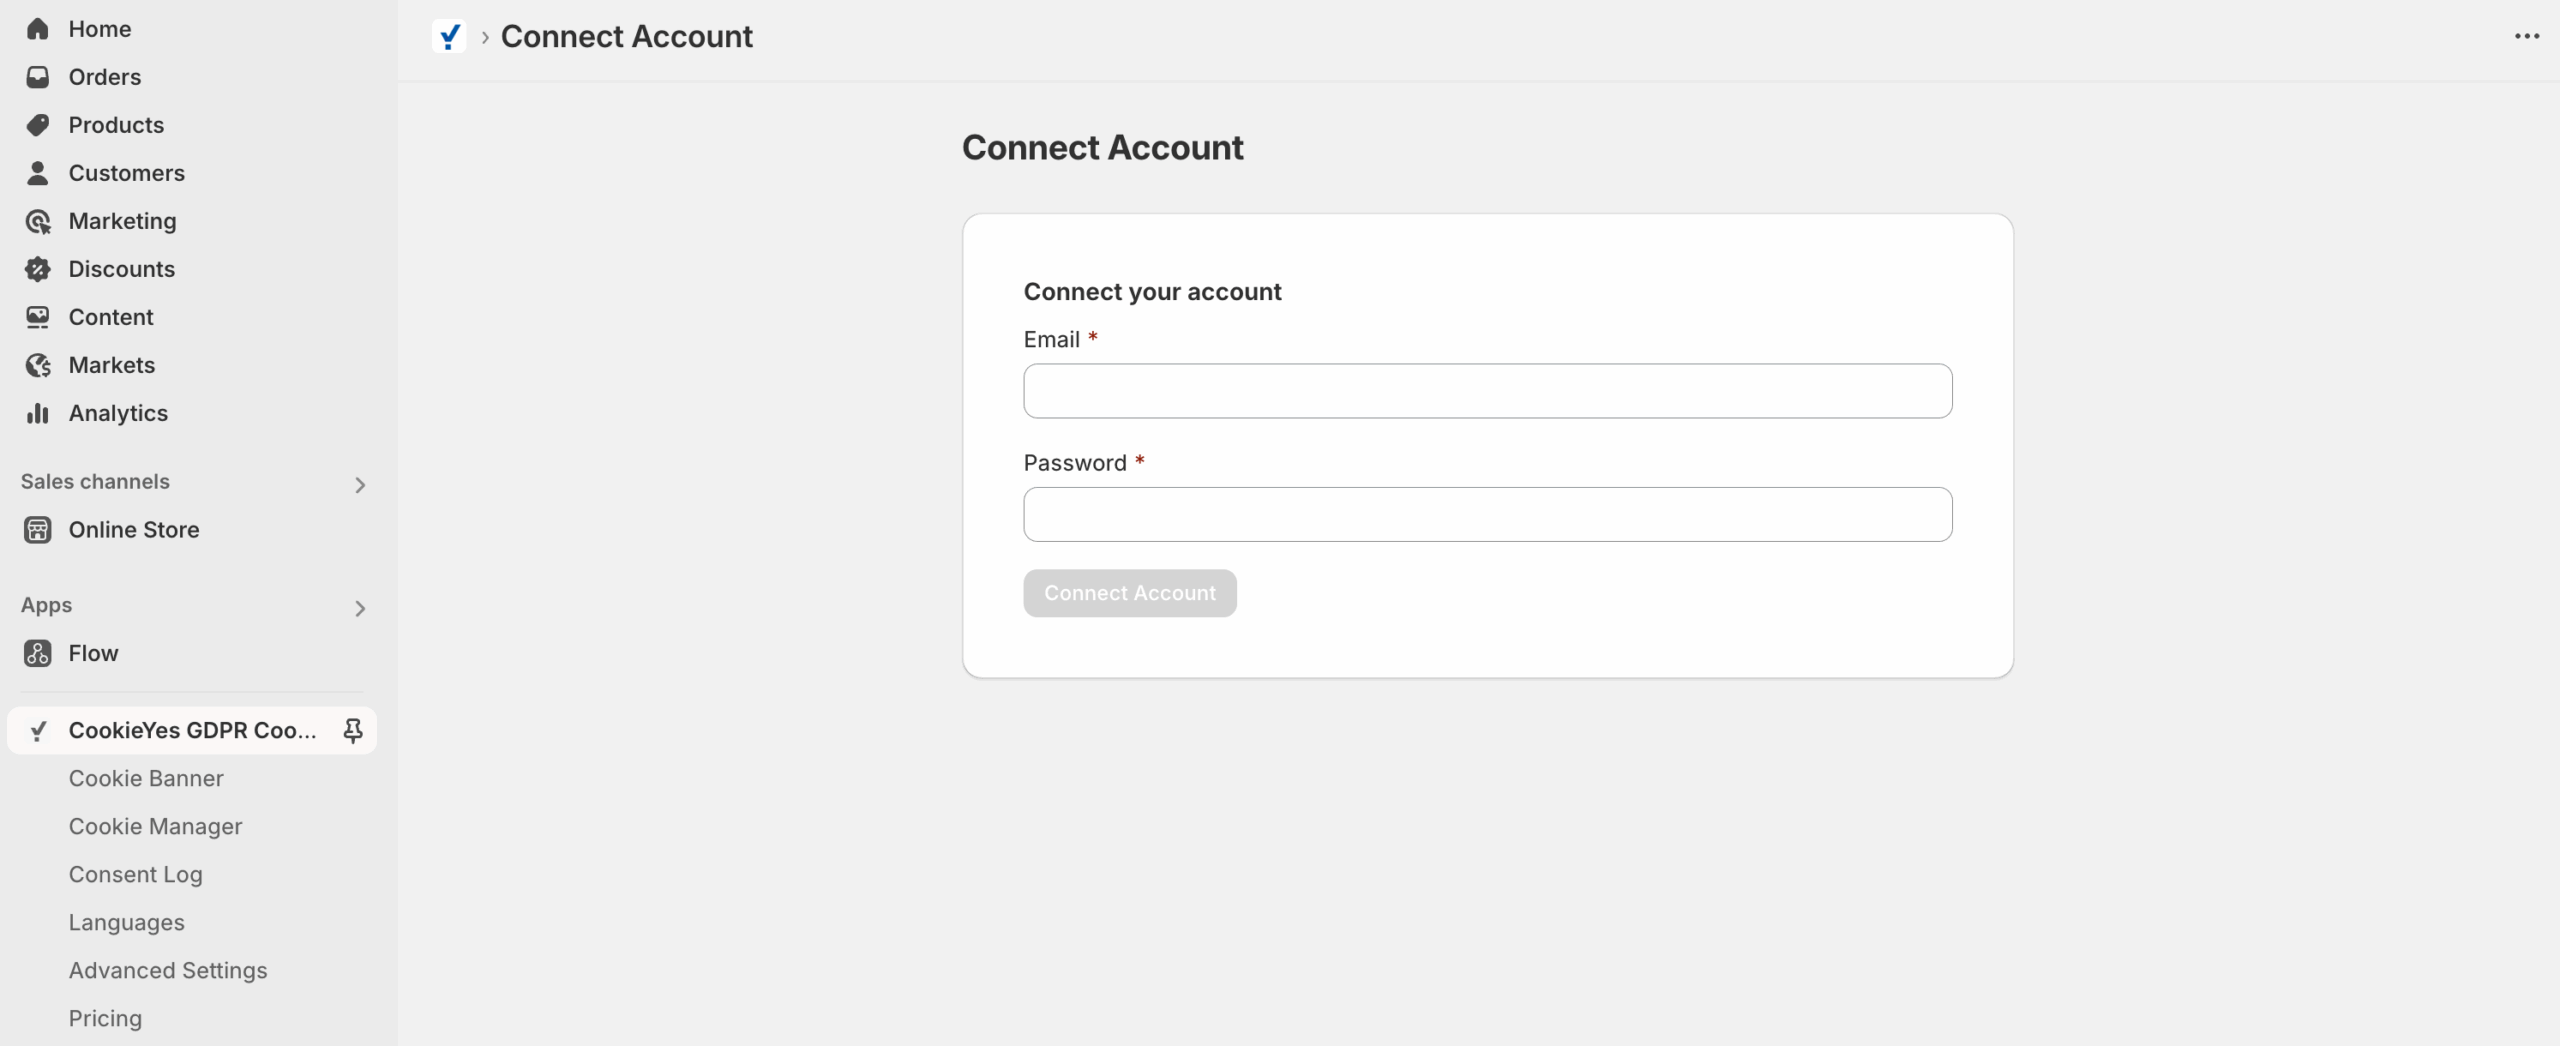This screenshot has height=1046, width=2560.
Task: Unpin CookieYes app with pin icon
Action: point(352,731)
